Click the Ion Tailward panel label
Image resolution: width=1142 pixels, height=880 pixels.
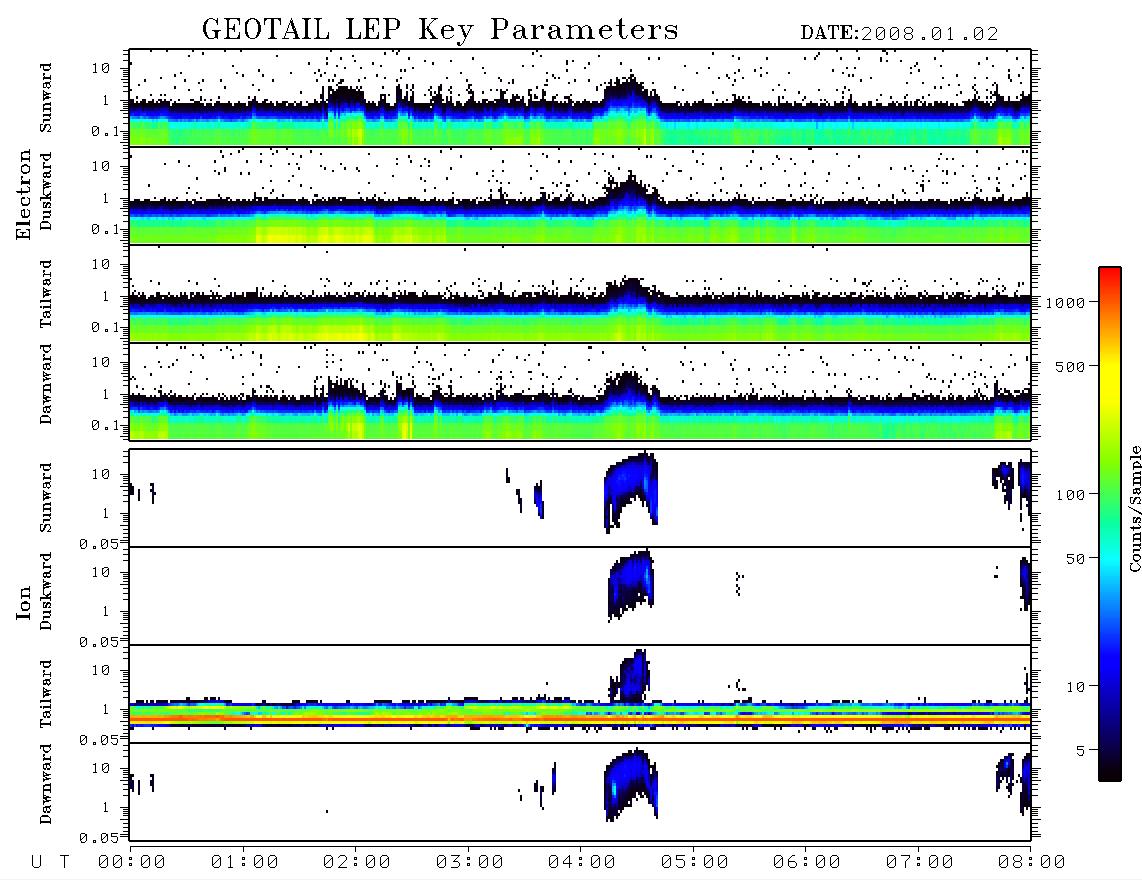click(x=46, y=694)
